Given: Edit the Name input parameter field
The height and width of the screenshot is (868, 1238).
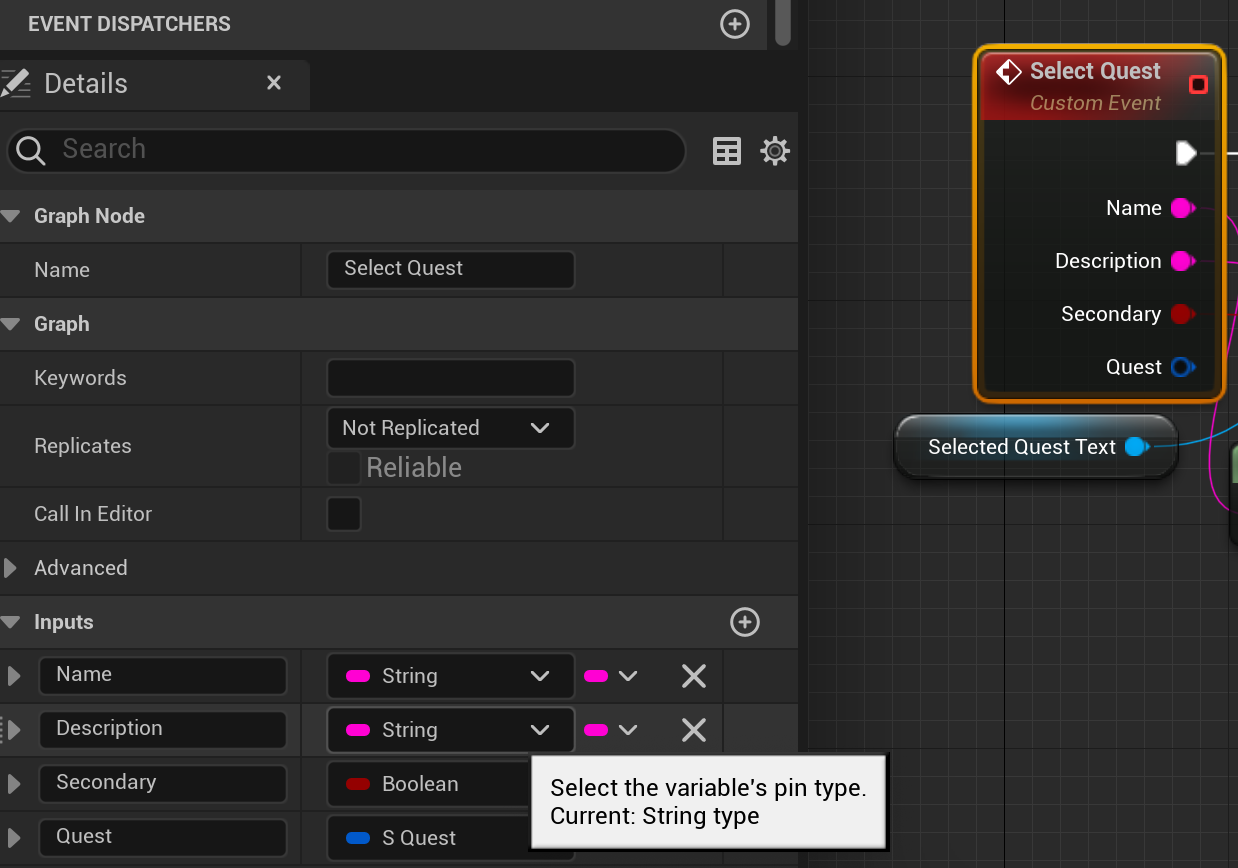Looking at the screenshot, I should pos(163,676).
